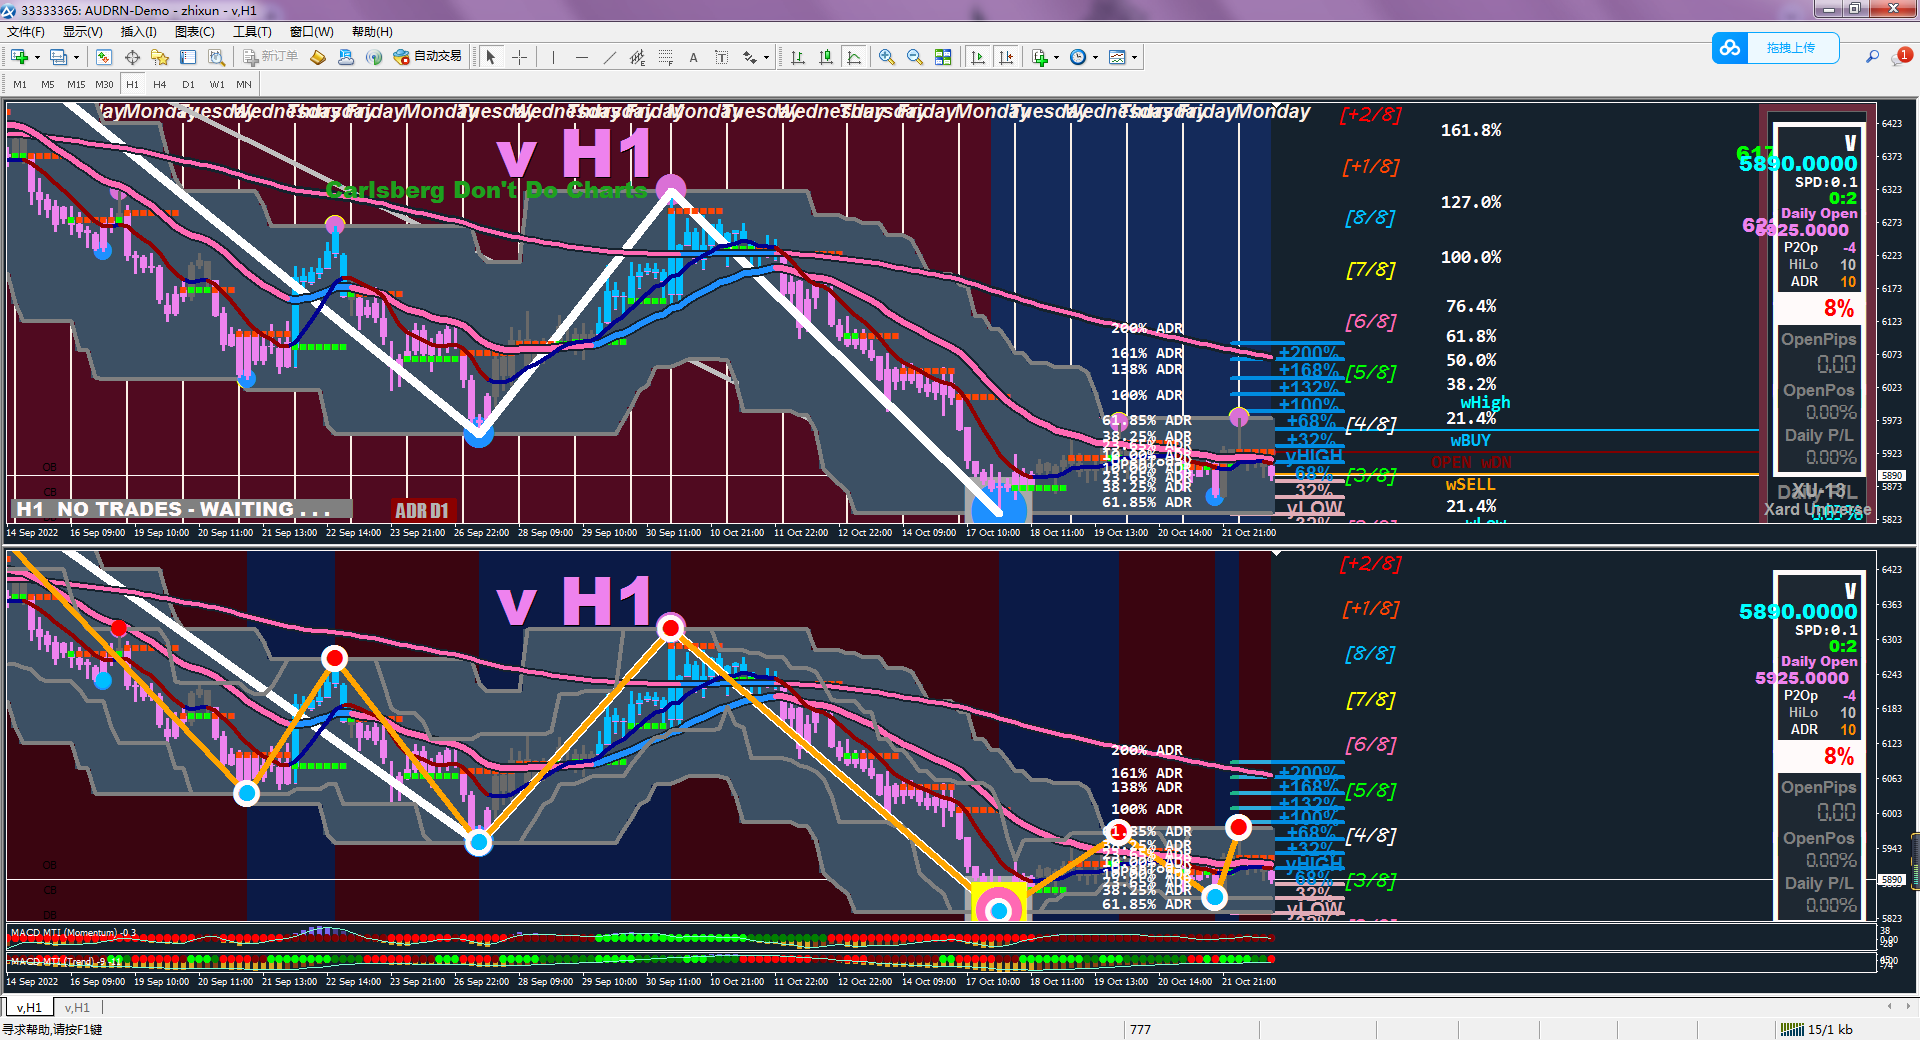
Task: Launch MetaEditor with the yellow book icon
Action: (318, 57)
